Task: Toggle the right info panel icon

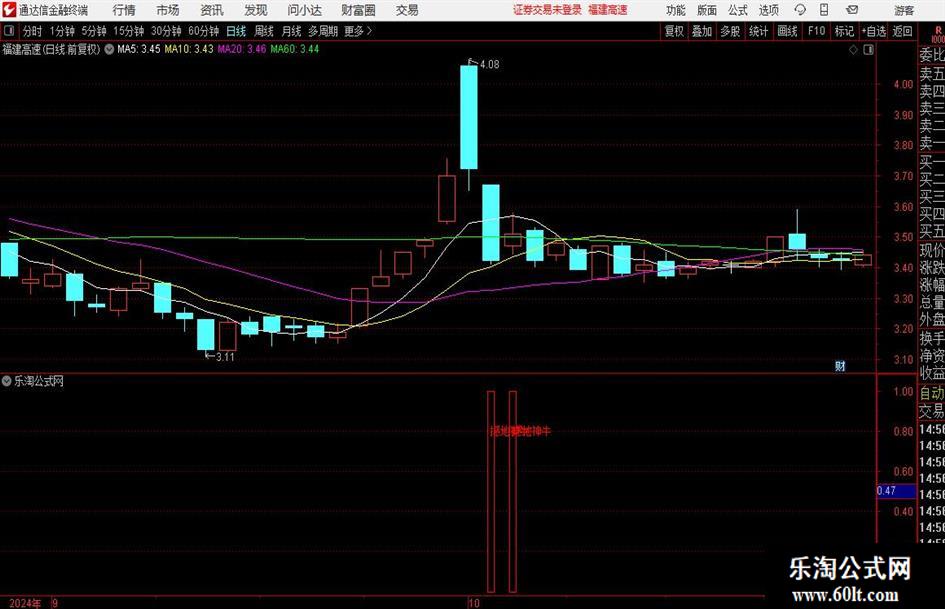Action: click(x=868, y=50)
